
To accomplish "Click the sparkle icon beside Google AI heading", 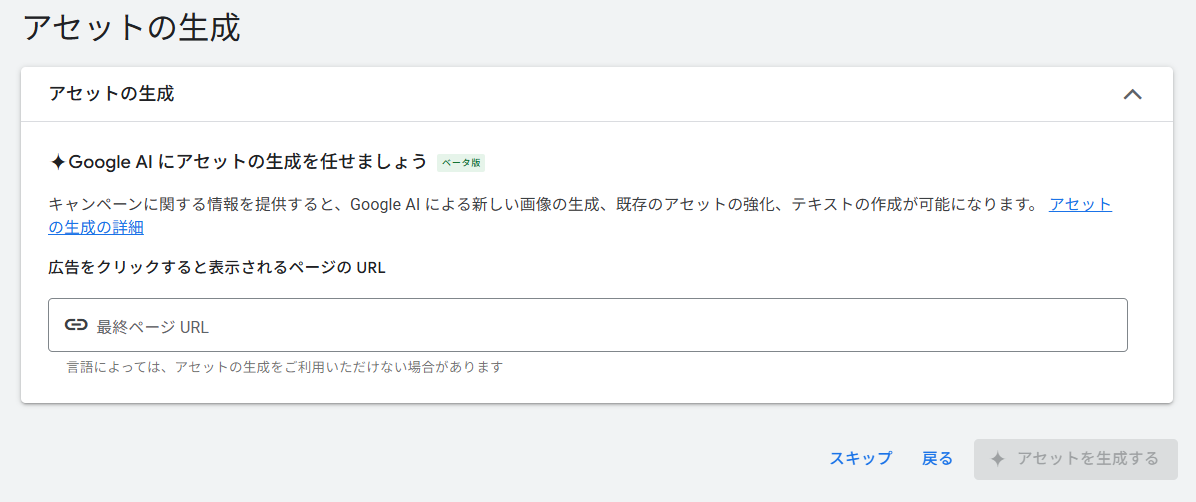I will coord(58,162).
